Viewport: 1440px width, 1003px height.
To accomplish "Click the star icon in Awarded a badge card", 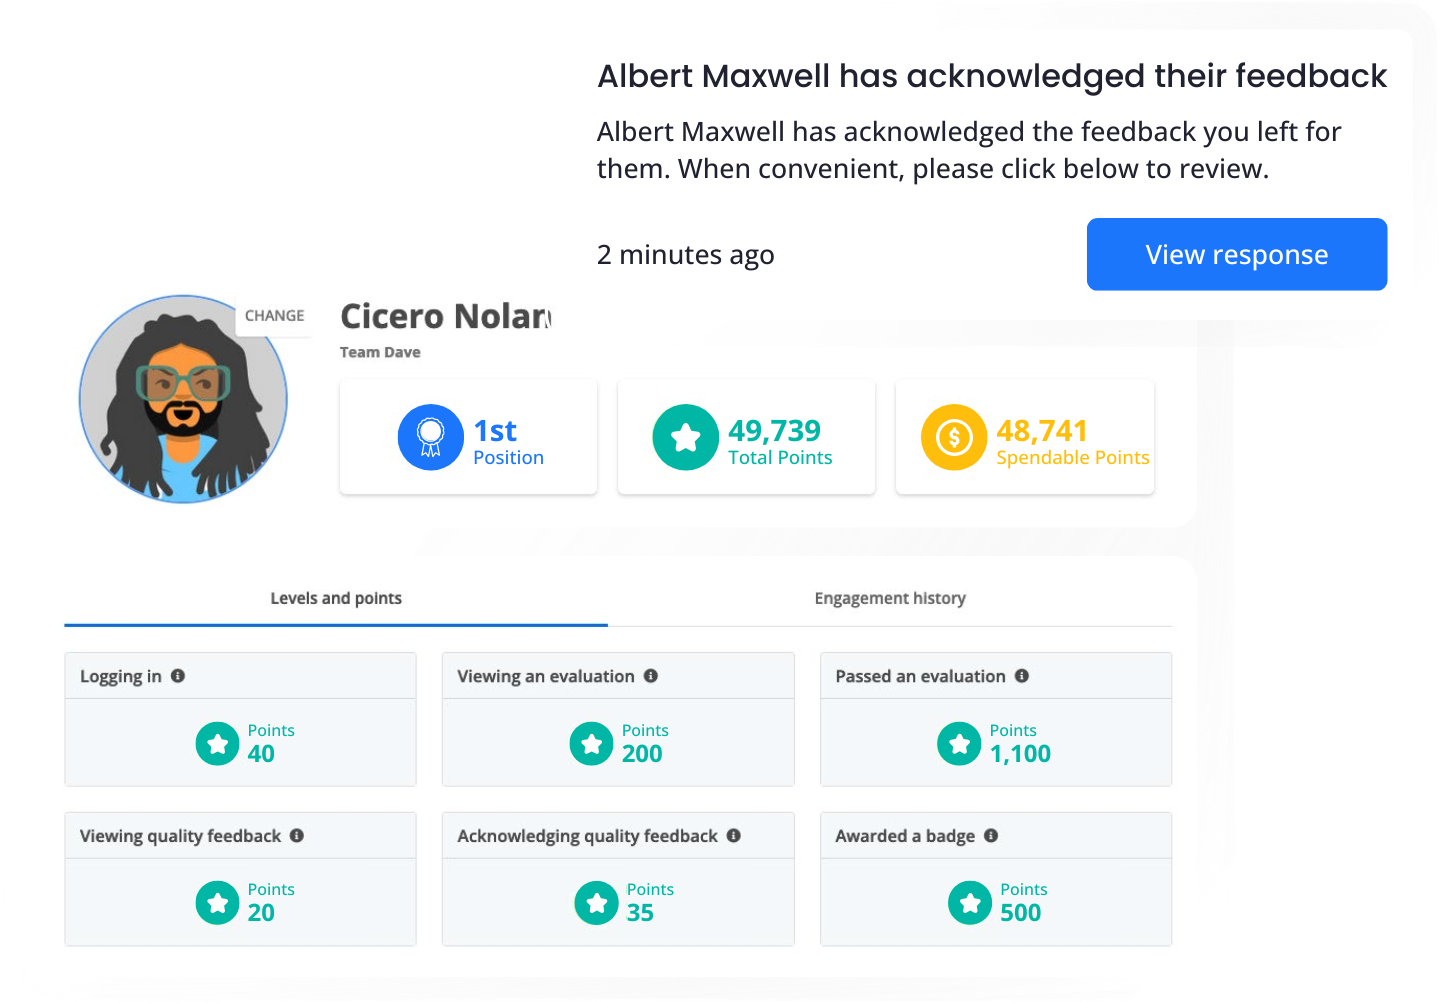I will [x=969, y=903].
